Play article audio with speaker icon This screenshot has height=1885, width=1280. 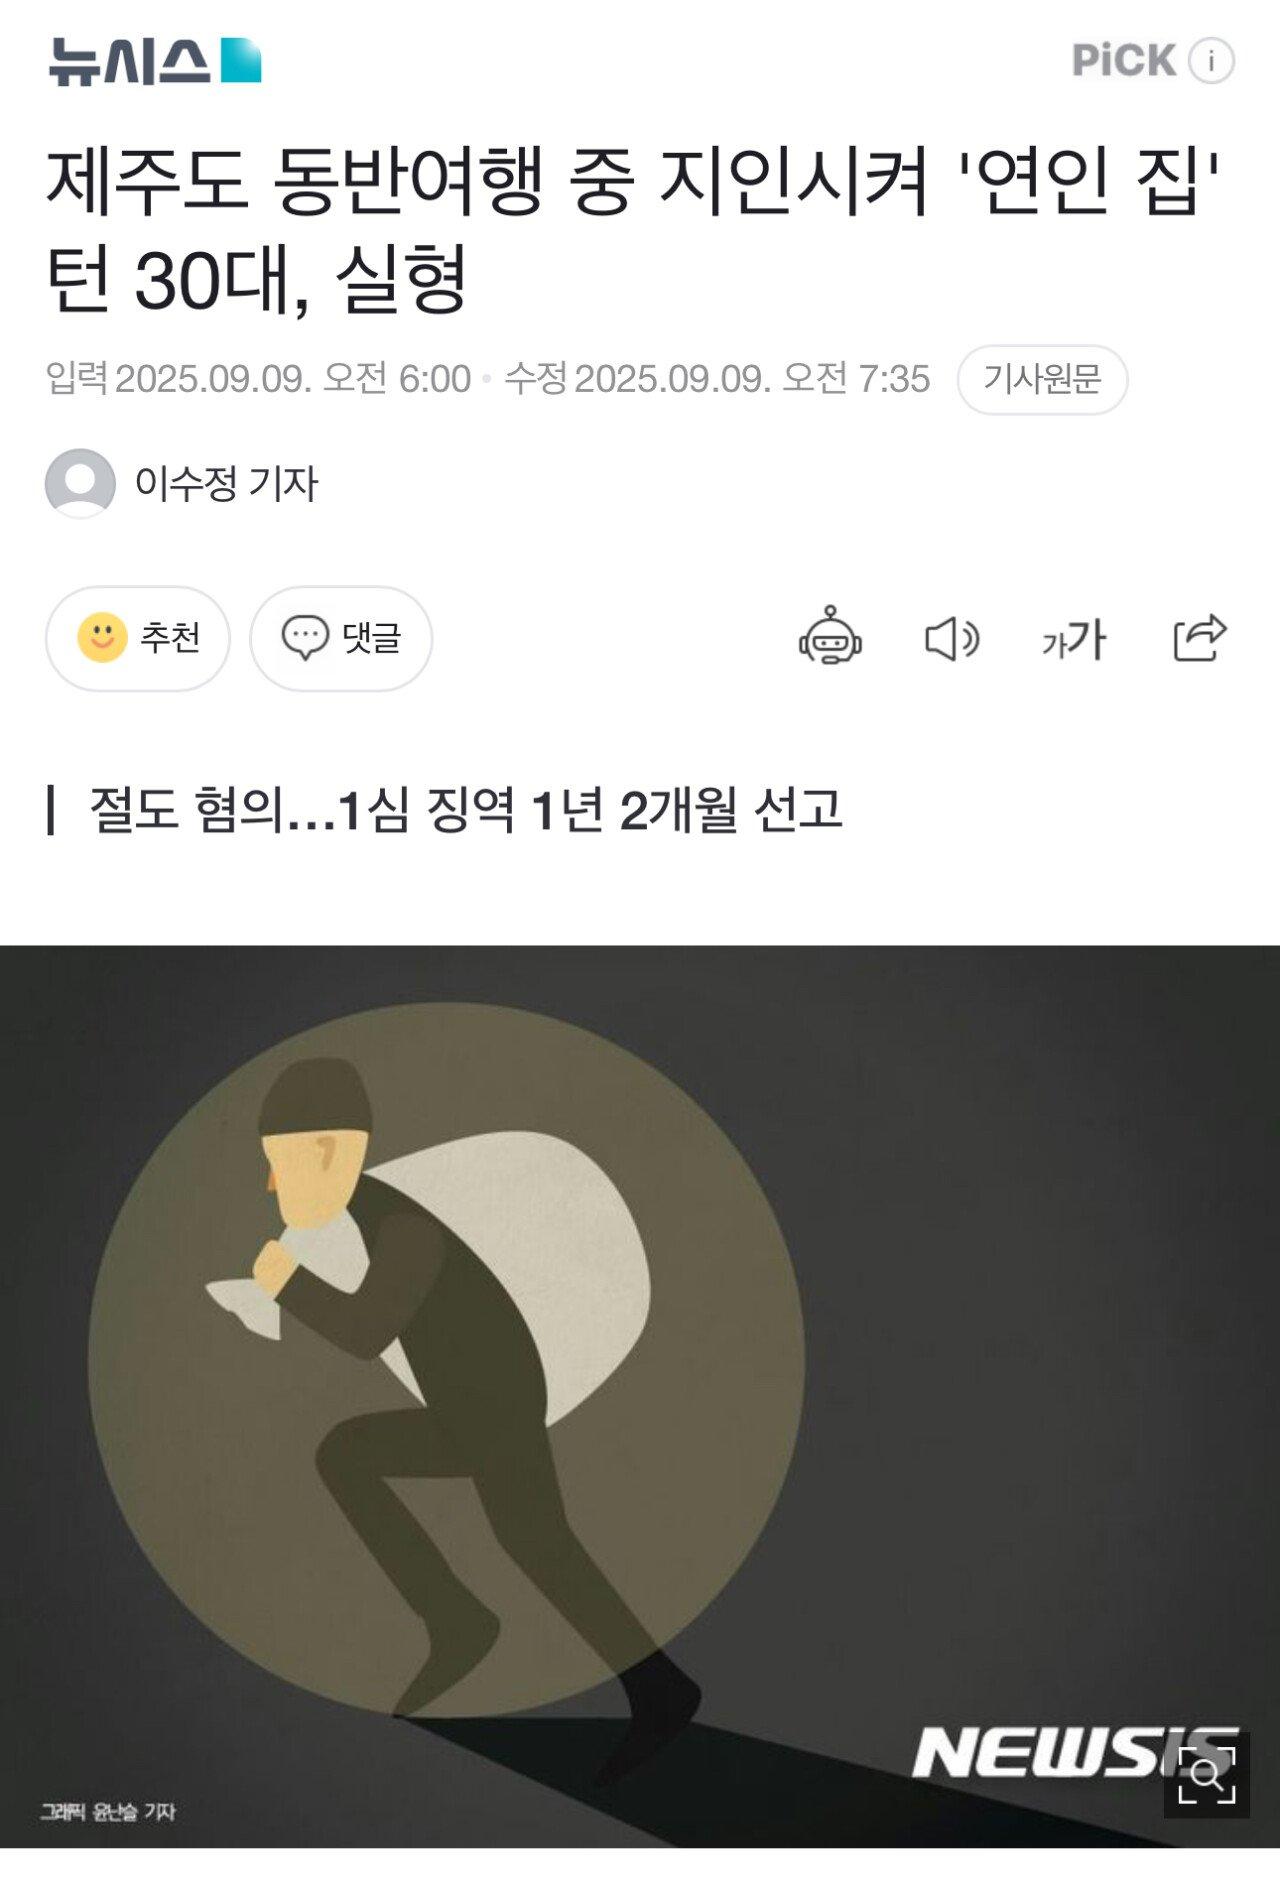(952, 638)
